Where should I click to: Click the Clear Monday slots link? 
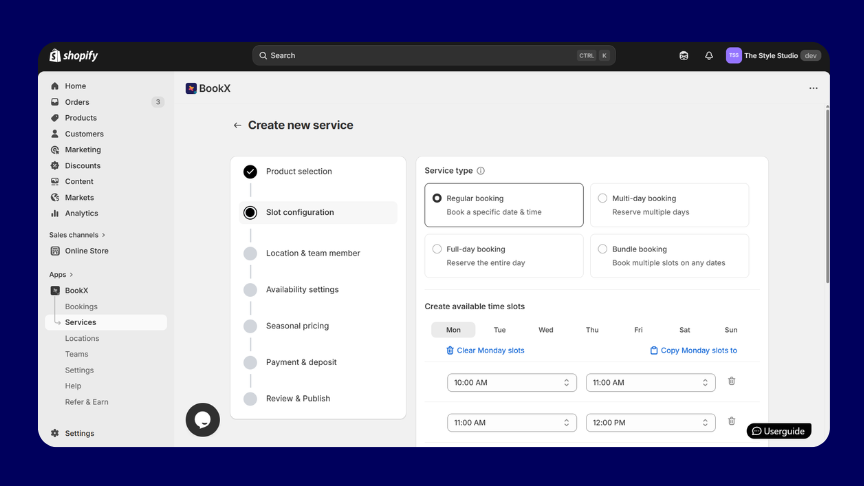pos(485,350)
